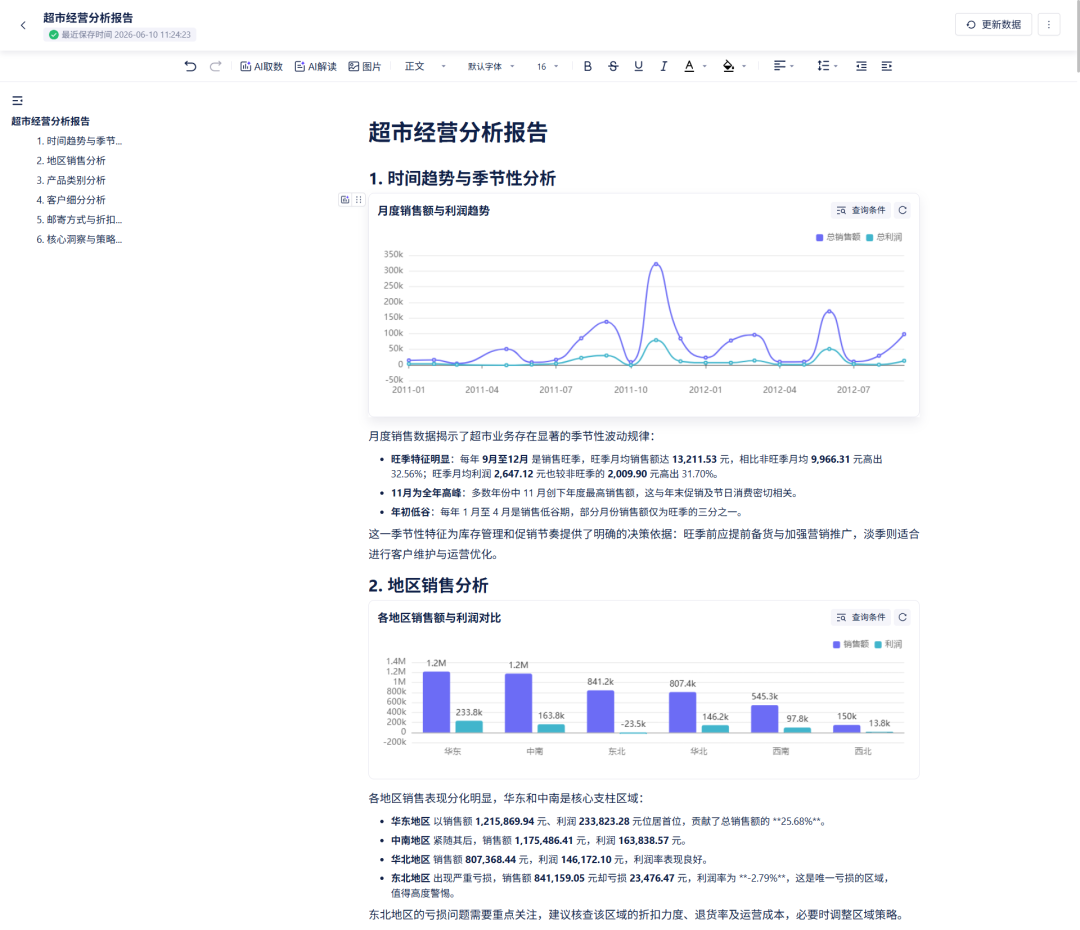Click the 华东 sales bar labeled 1.2M
Viewport: 1080px width, 930px height.
tap(436, 702)
